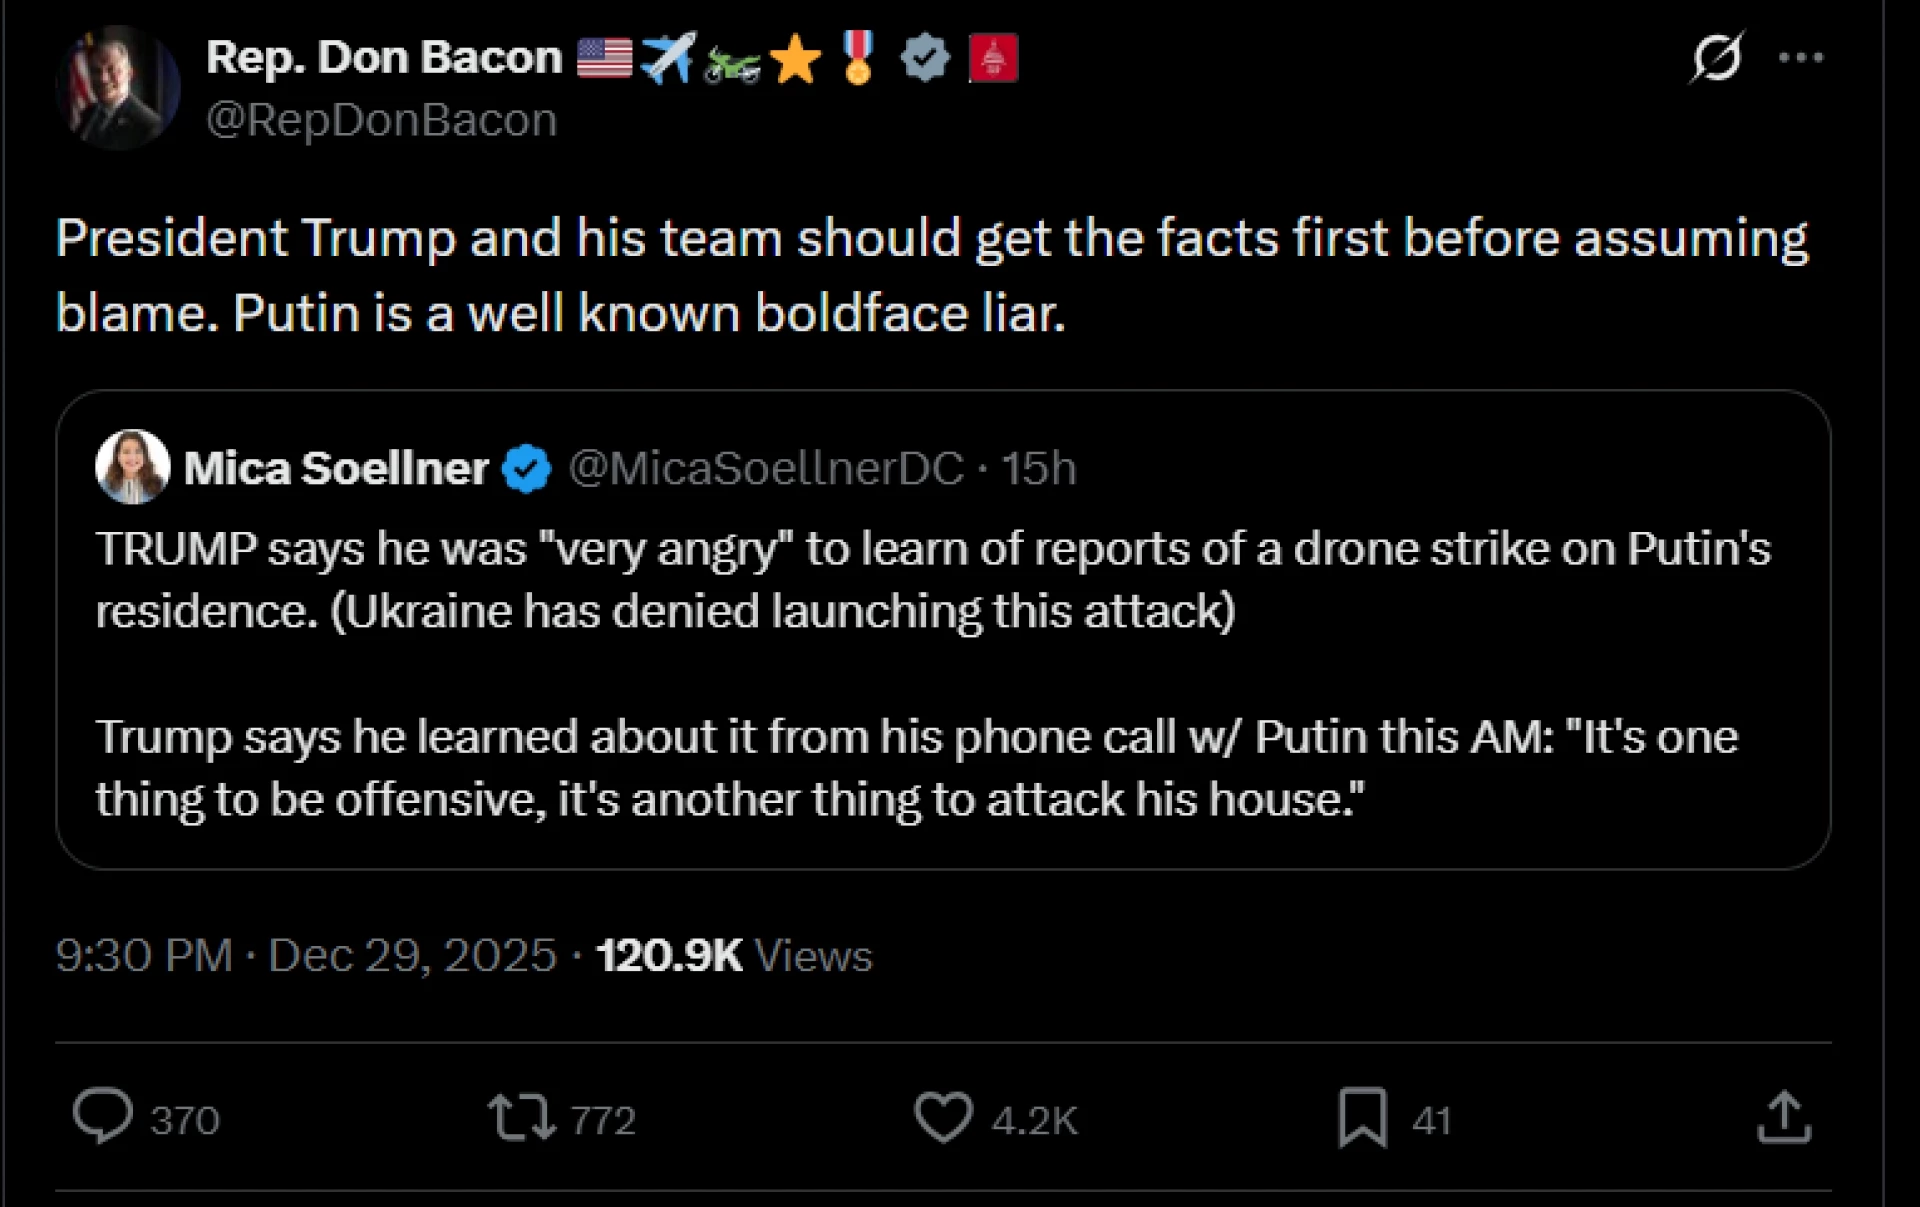Open Rep. Don Bacon's profile picture

118,88
